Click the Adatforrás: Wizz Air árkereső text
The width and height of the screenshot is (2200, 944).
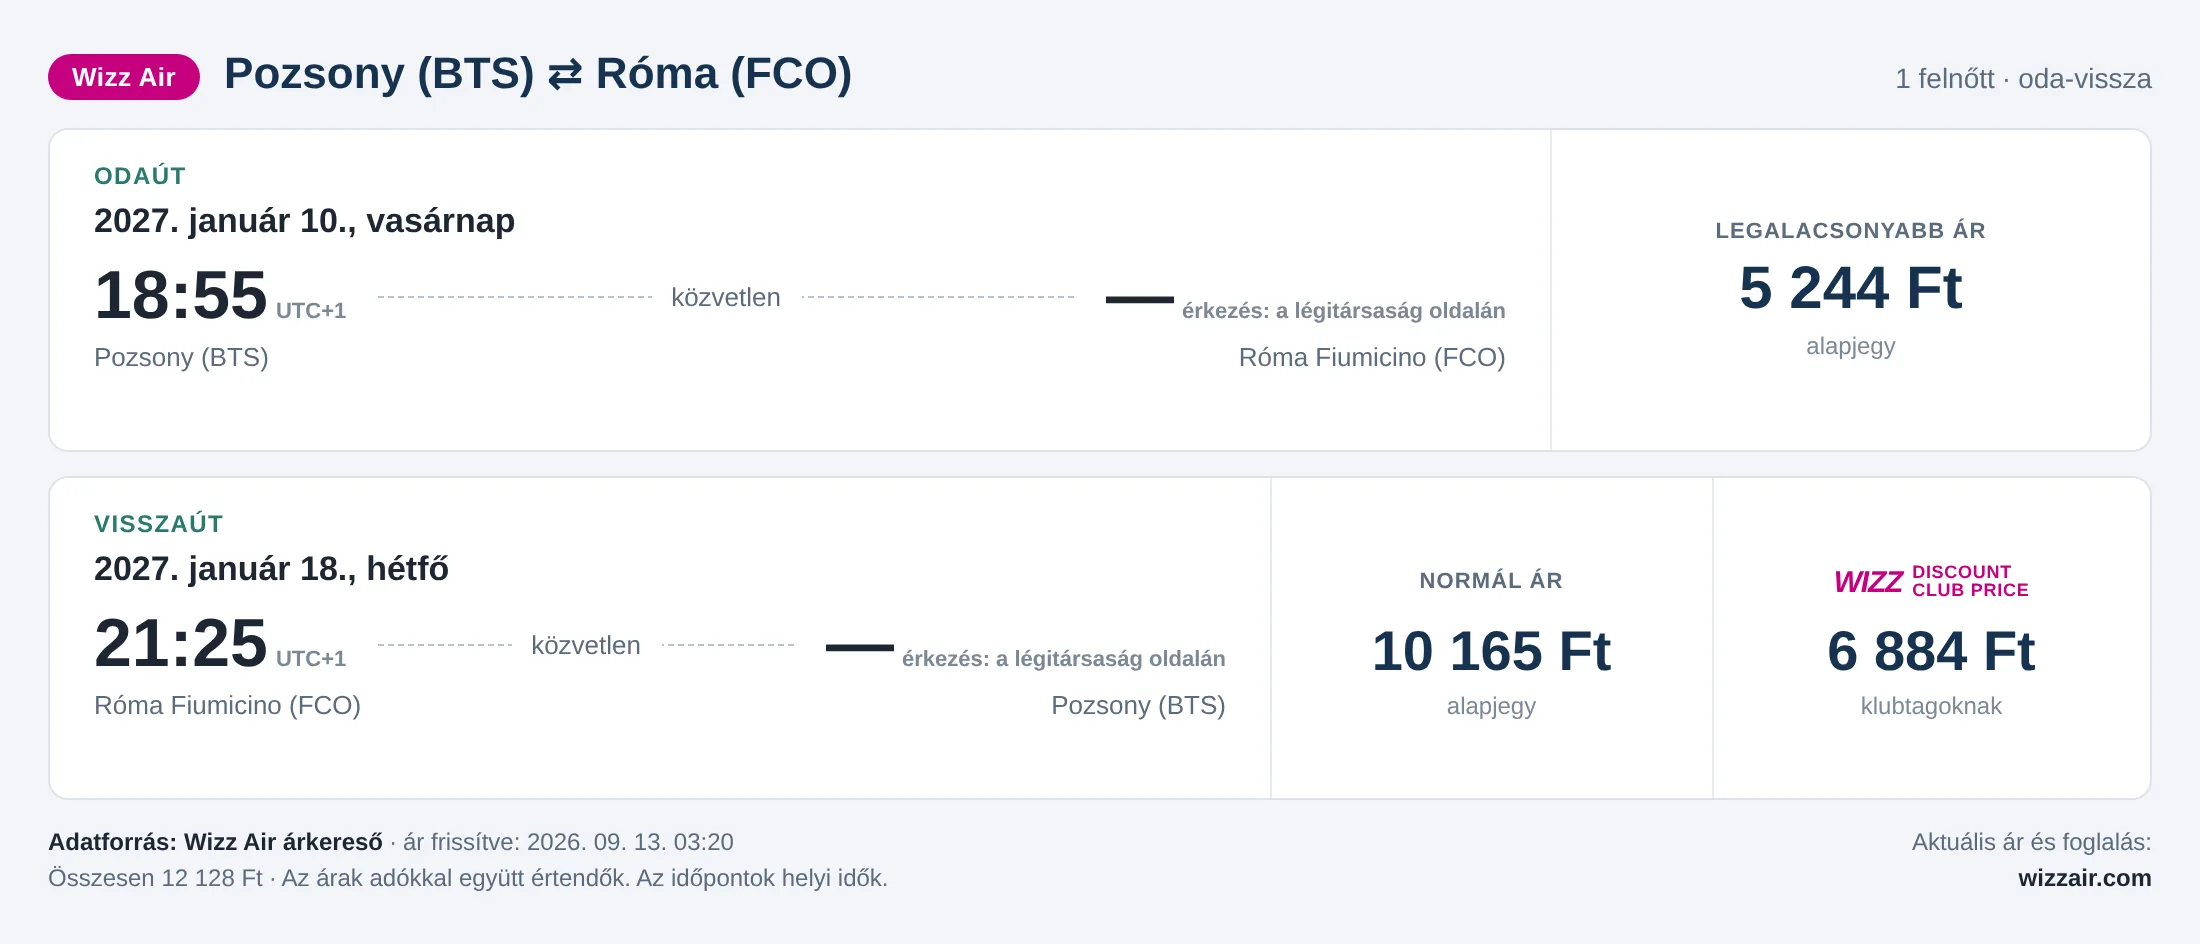215,842
